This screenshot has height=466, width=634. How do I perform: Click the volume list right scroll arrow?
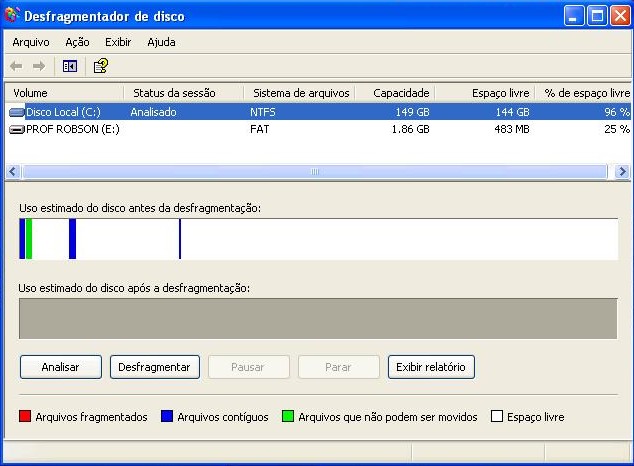tap(622, 171)
